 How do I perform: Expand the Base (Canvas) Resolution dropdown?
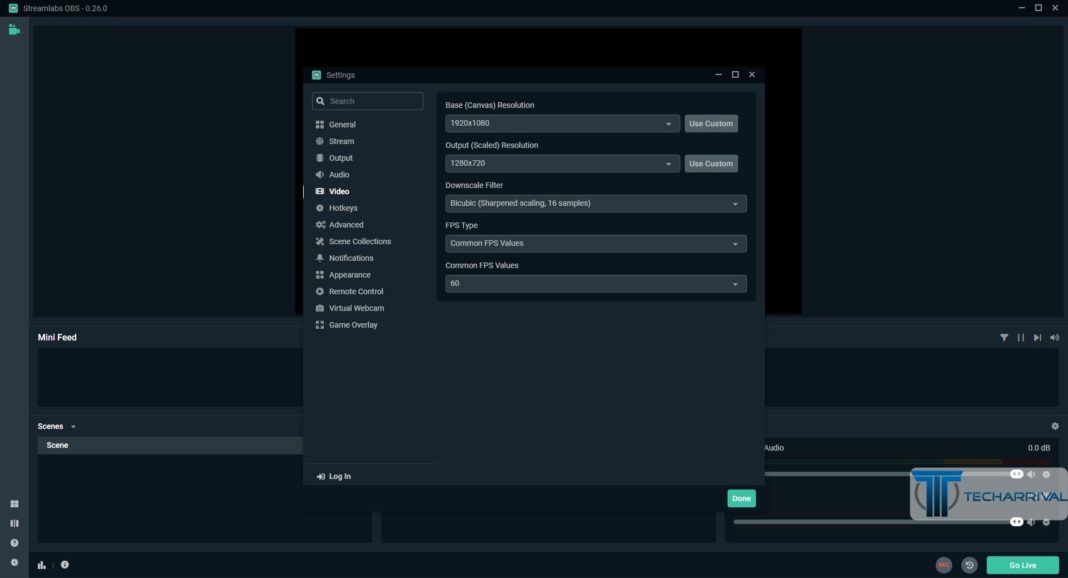click(563, 124)
